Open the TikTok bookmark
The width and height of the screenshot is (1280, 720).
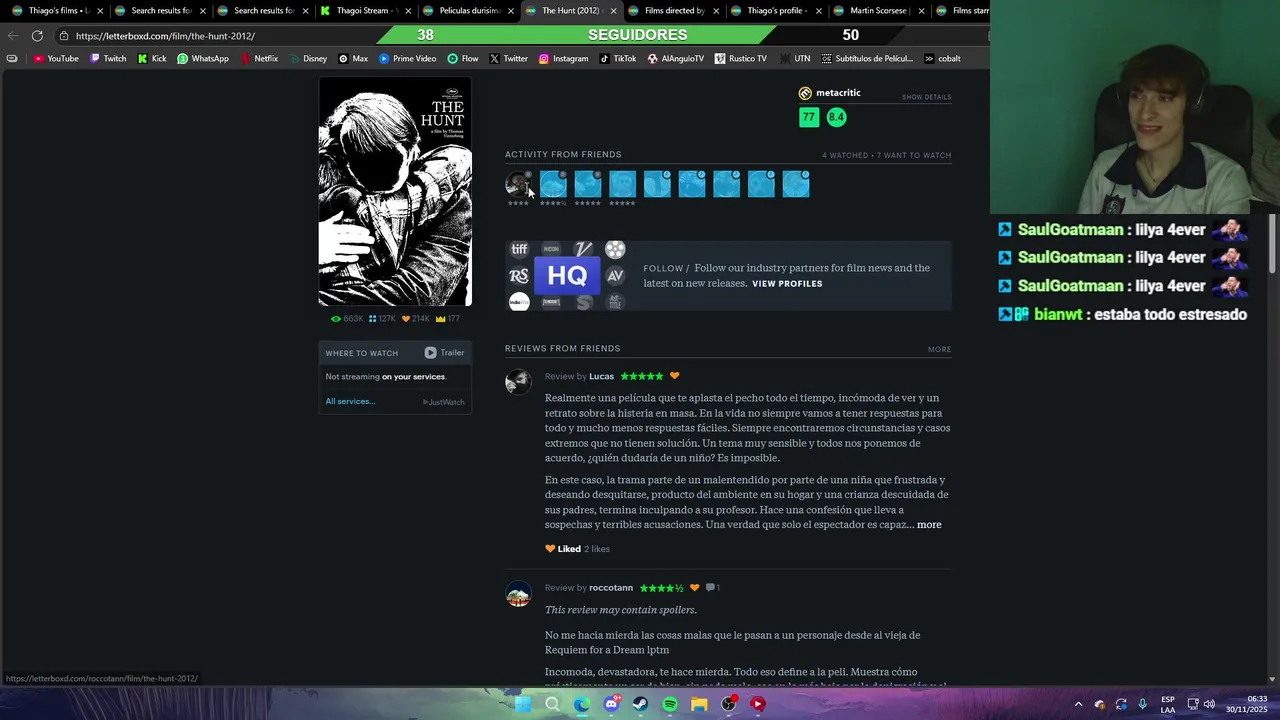tap(618, 58)
